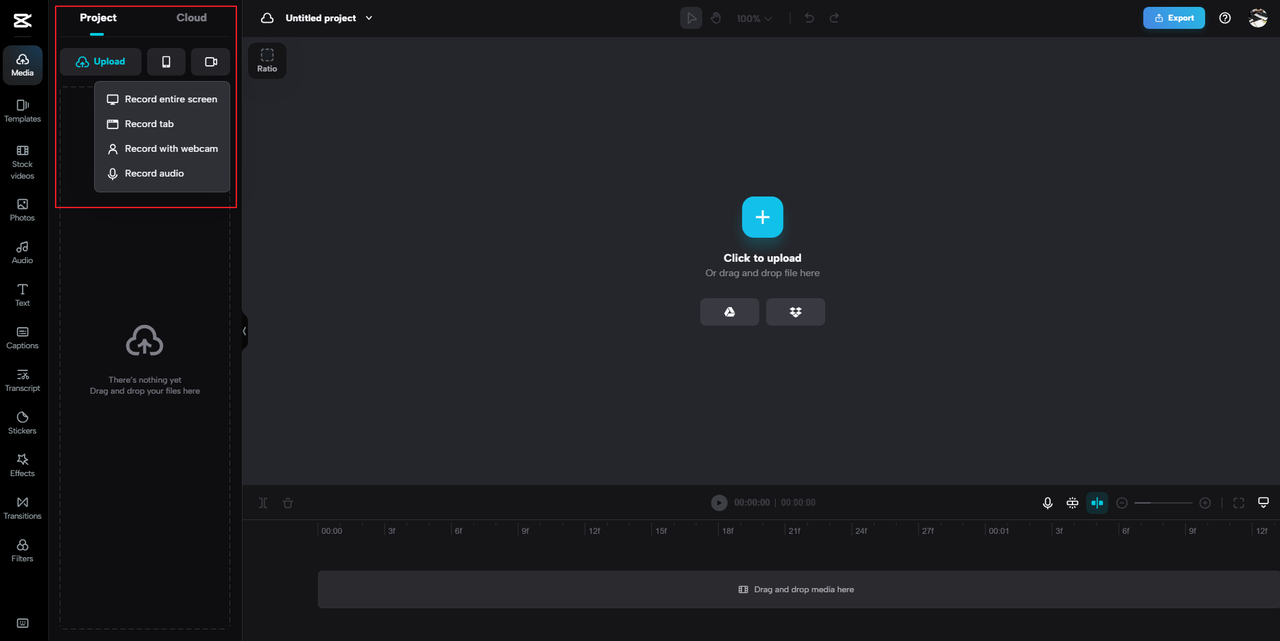Open the user profile avatar
Viewport: 1280px width, 641px height.
click(1258, 18)
